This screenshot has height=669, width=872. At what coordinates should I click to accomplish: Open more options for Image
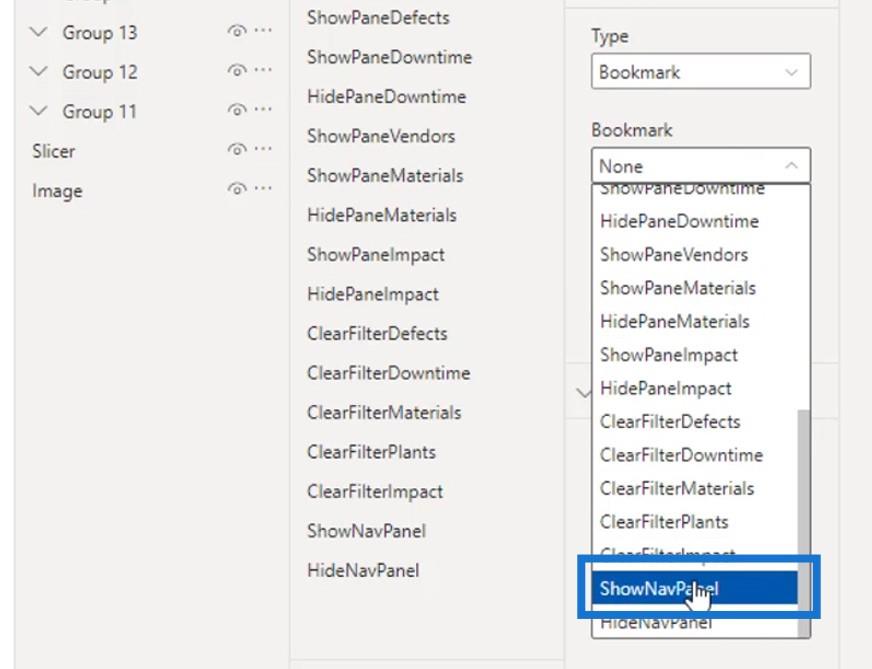(x=263, y=189)
